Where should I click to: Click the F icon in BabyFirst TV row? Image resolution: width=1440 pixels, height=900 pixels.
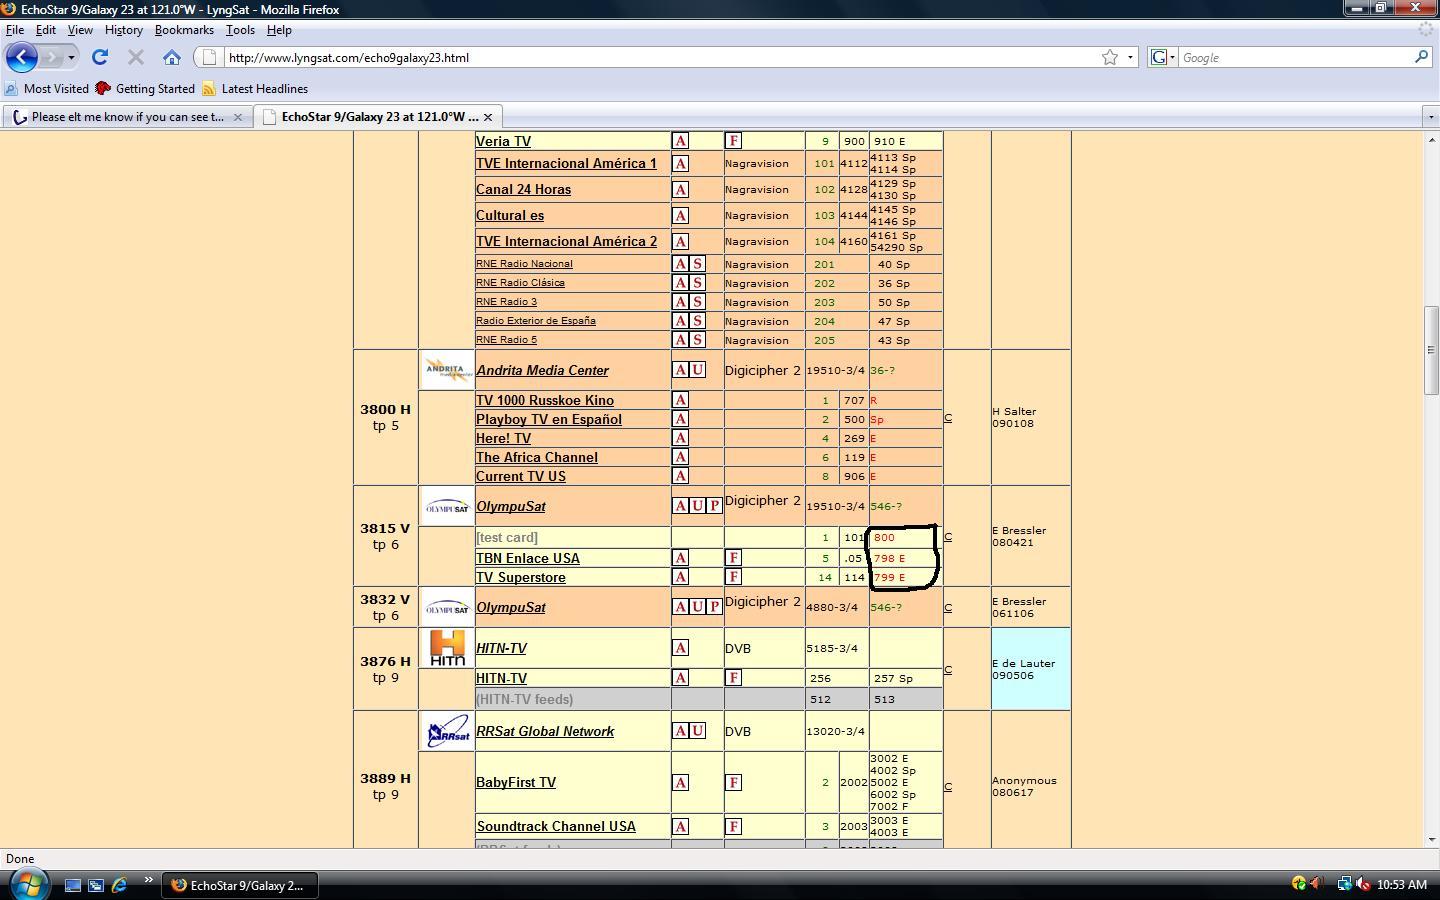click(734, 782)
